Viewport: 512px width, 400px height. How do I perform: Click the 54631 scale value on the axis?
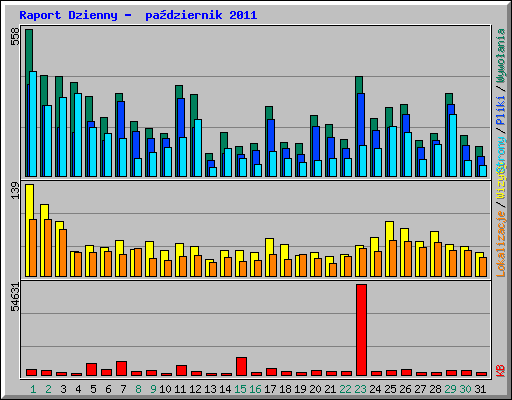15,297
